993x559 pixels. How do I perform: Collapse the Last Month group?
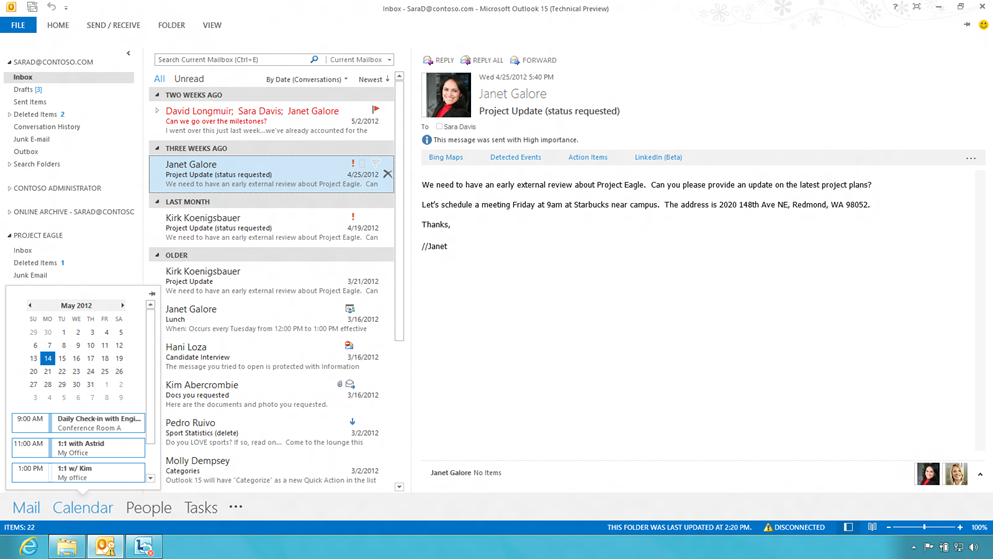157,201
